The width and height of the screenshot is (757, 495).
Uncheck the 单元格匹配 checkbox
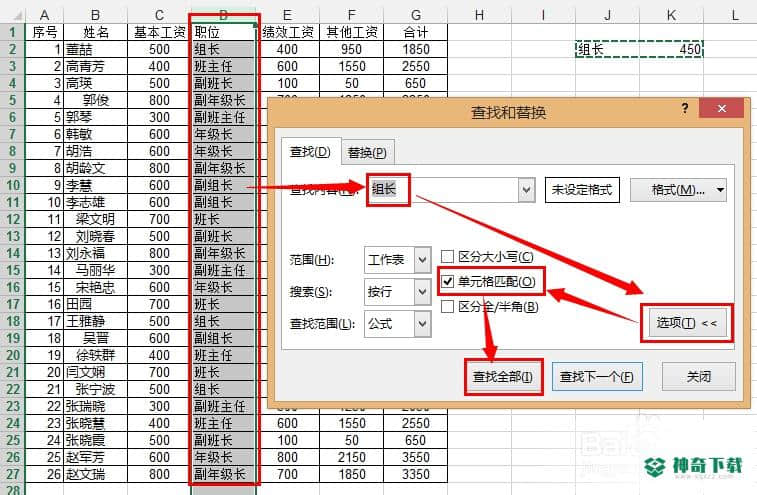click(448, 281)
